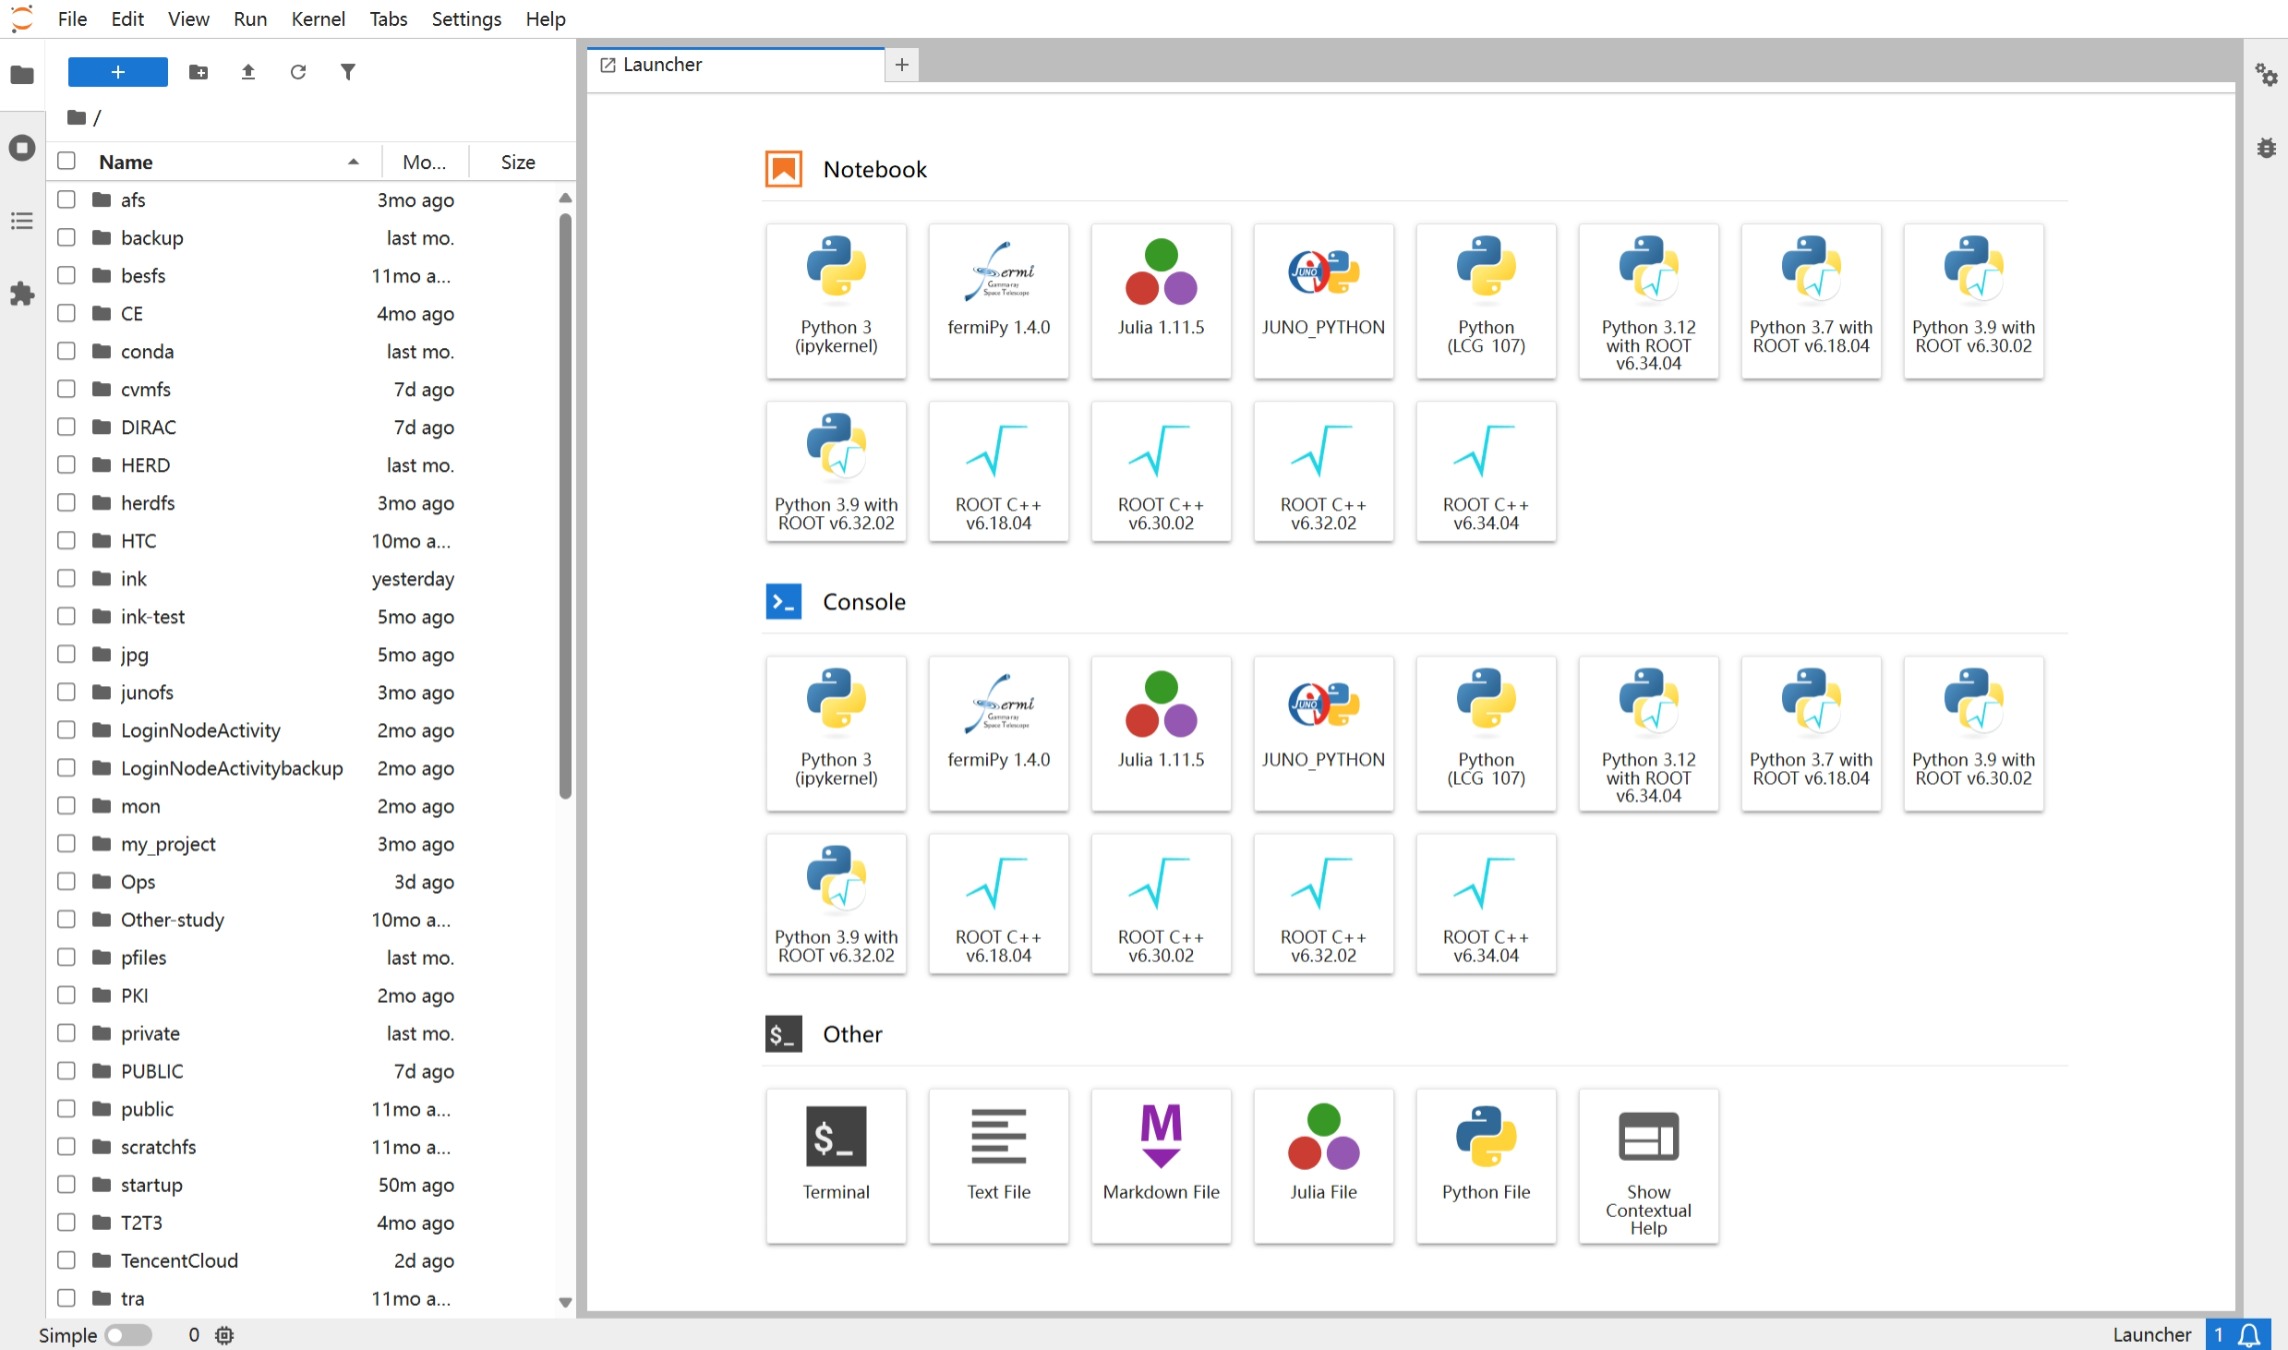2288x1350 pixels.
Task: Toggle Simple interface mode switch
Action: (x=128, y=1335)
